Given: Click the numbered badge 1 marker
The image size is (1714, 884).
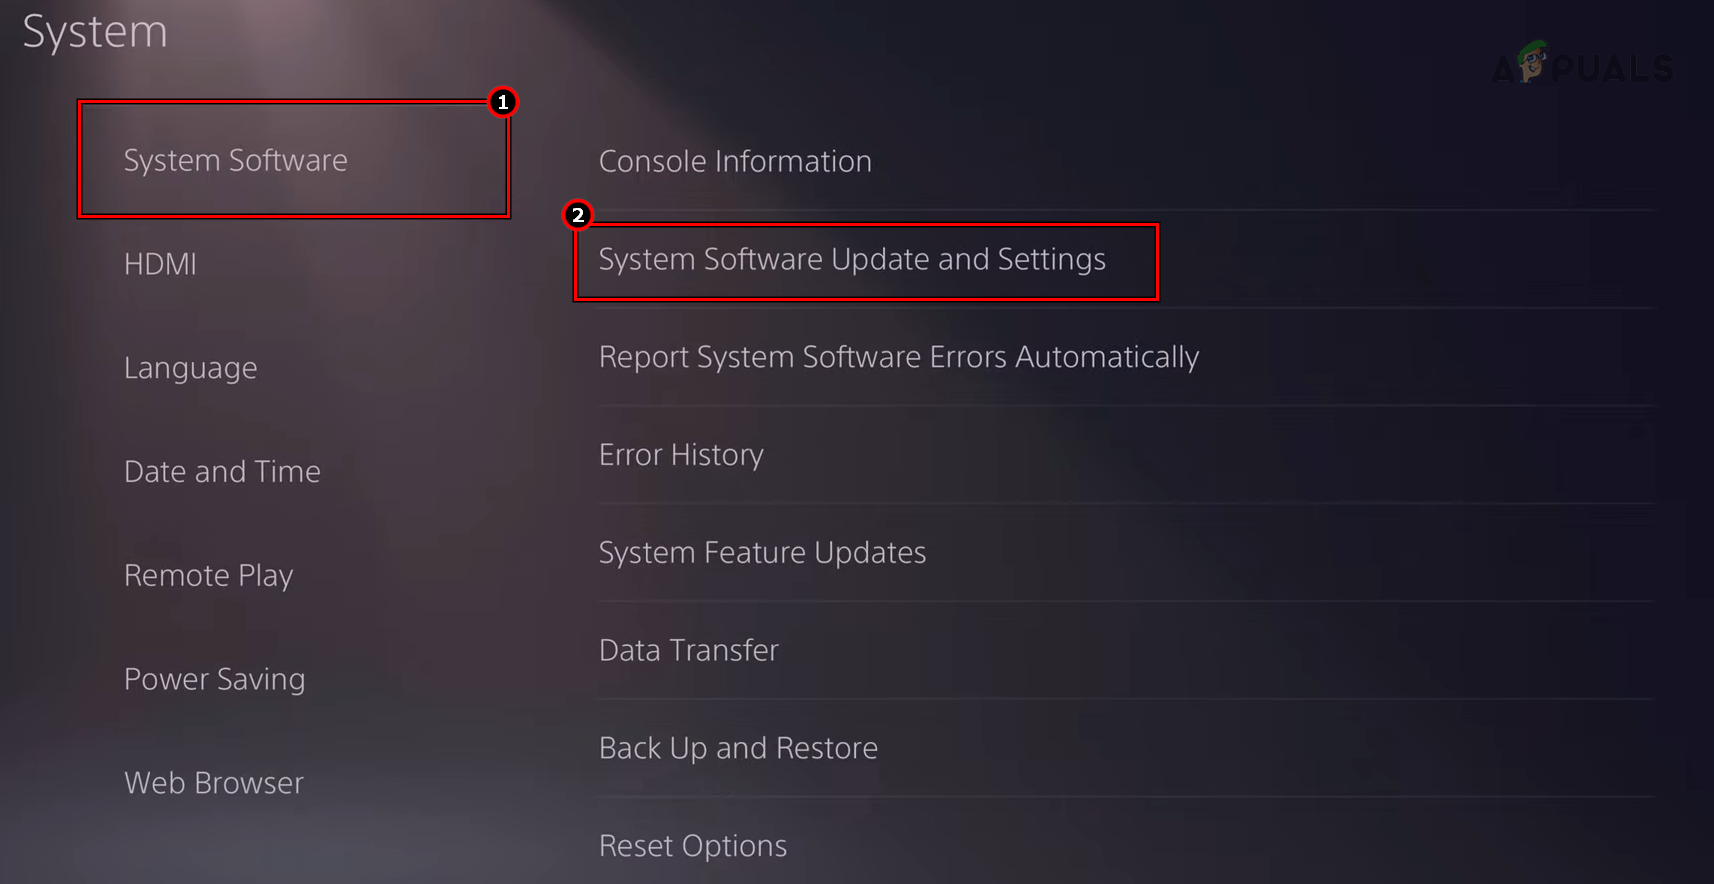Looking at the screenshot, I should click(504, 103).
